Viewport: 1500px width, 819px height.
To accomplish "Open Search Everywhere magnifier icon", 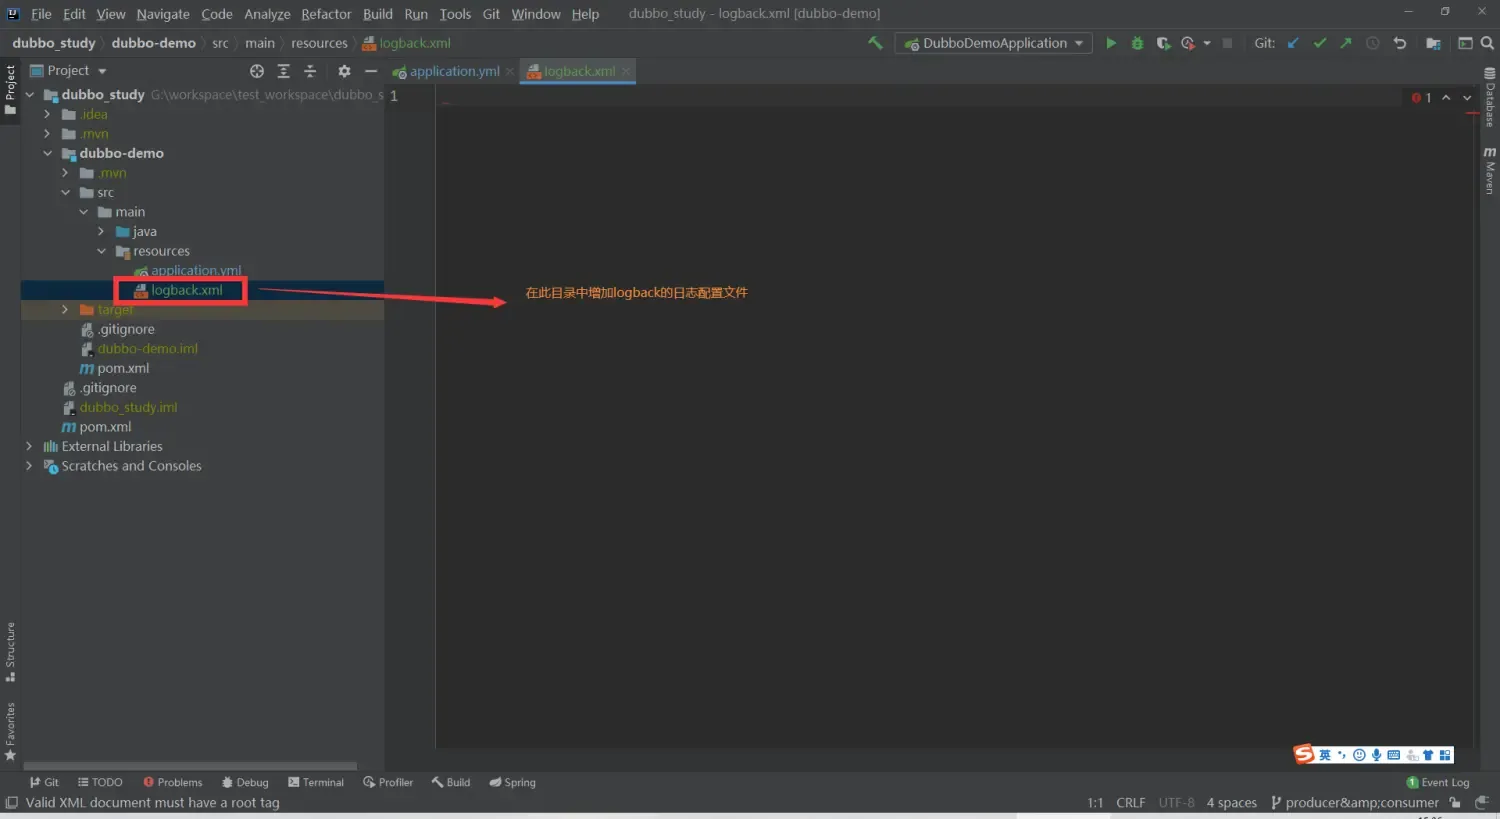I will pyautogui.click(x=1487, y=43).
